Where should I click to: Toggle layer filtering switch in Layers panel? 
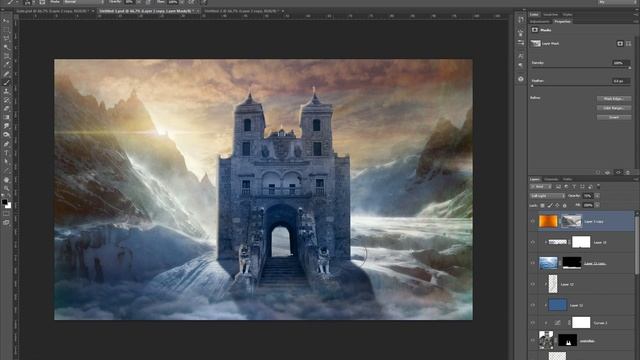(x=598, y=186)
